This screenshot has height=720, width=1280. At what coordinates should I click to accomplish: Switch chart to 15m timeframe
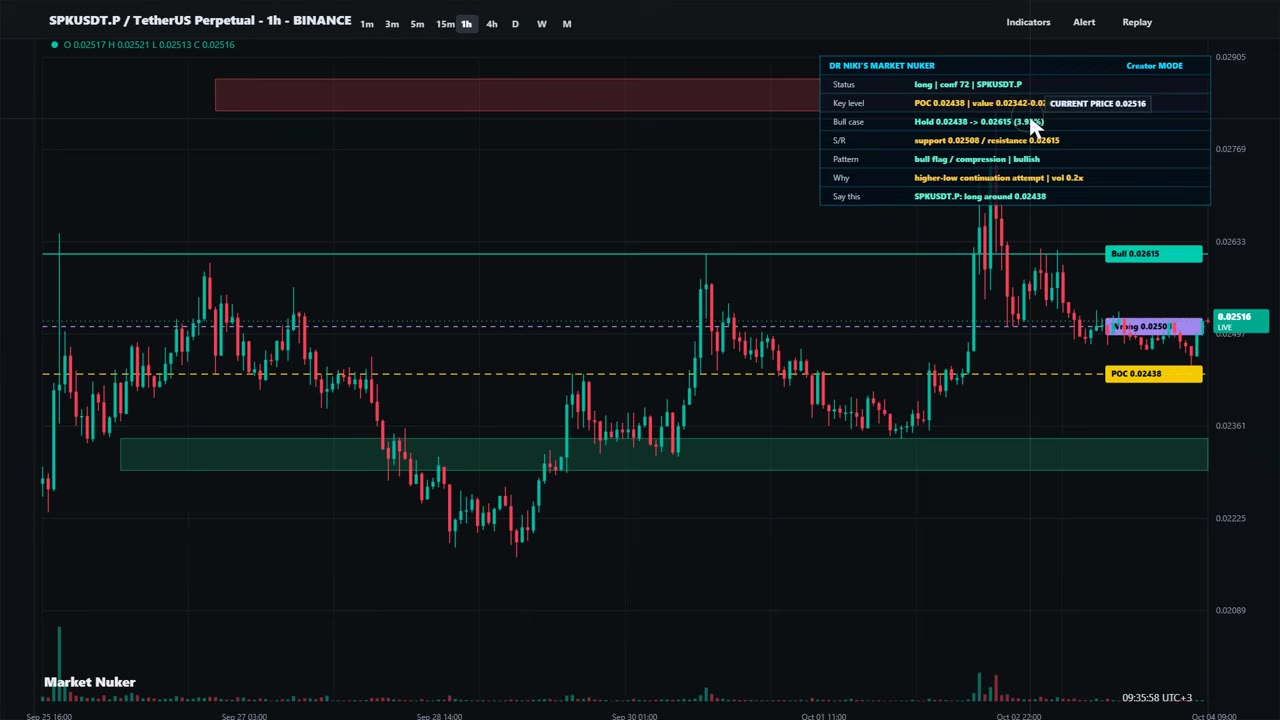pos(444,24)
